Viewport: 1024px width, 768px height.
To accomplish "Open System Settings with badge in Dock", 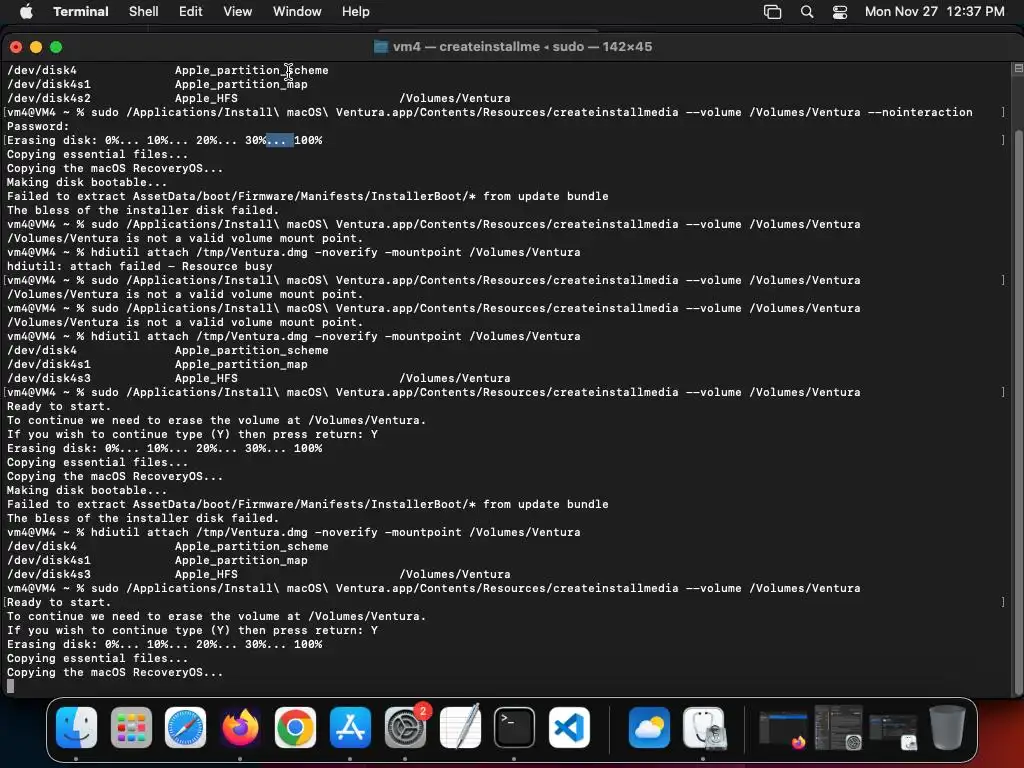I will click(x=405, y=727).
